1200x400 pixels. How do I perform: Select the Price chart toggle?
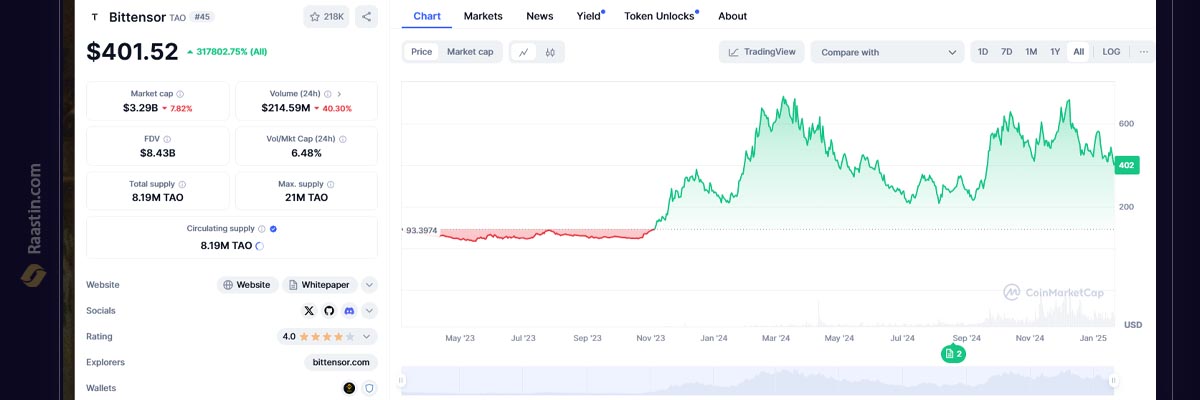coord(422,52)
